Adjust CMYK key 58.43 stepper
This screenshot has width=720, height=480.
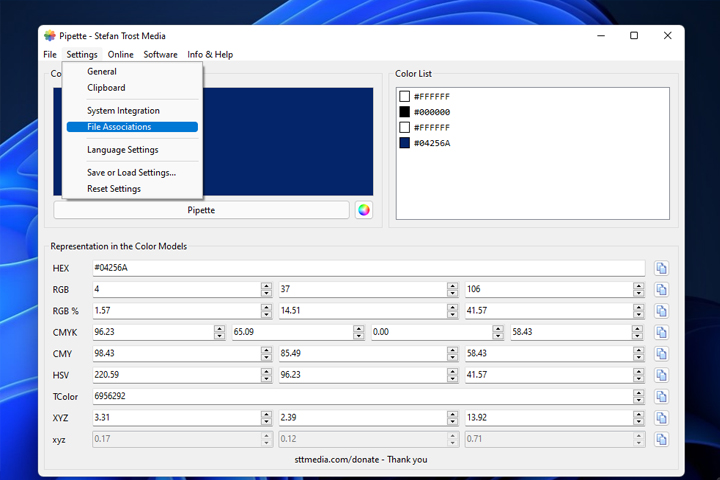[x=637, y=332]
